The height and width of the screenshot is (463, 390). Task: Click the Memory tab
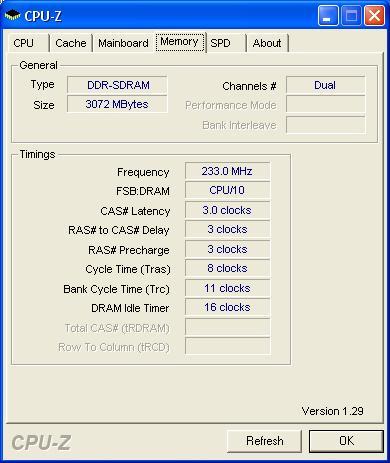click(180, 42)
